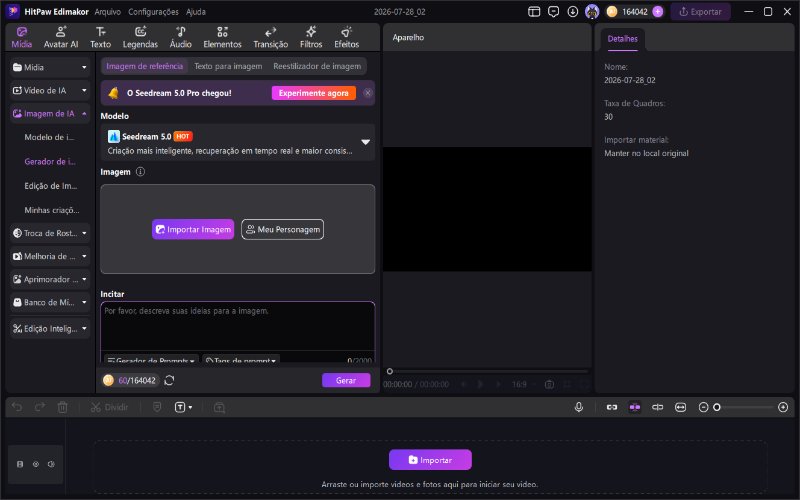Screen dimensions: 800x500
Task: Toggle the track link icon
Action: point(612,407)
